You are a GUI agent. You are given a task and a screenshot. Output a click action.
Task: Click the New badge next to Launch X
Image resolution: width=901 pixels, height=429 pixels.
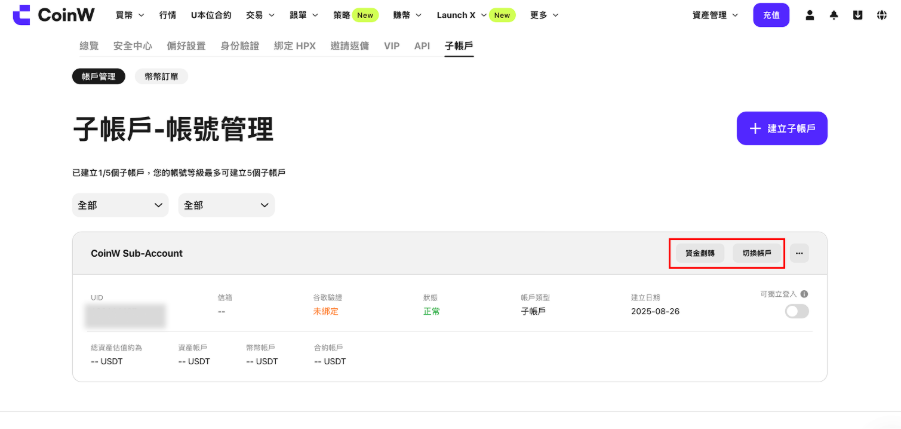[502, 16]
